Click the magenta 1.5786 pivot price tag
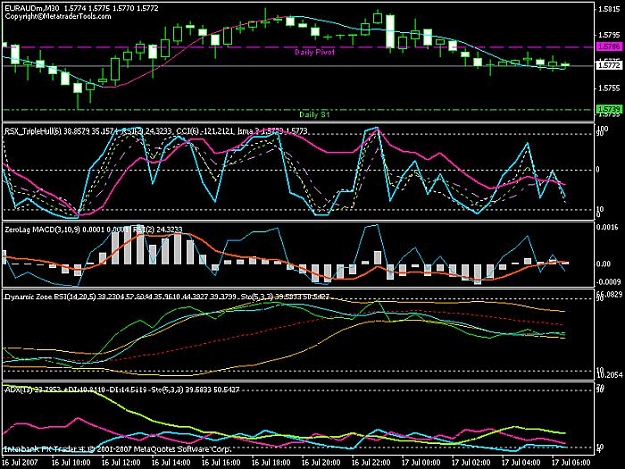 (x=609, y=47)
